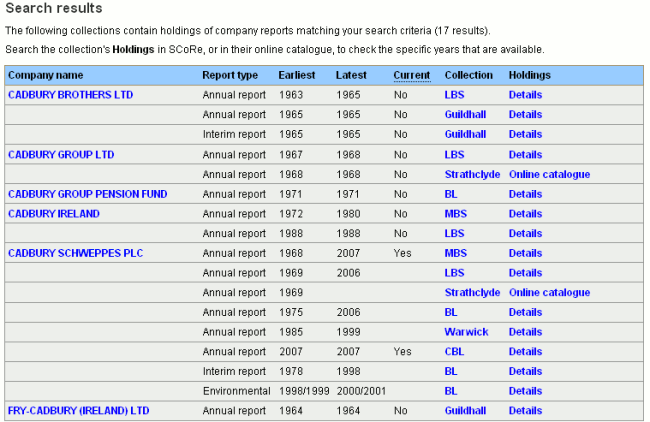Open Details for Cadbury Schweppes MBS holdings
The width and height of the screenshot is (650, 422).
click(x=525, y=253)
